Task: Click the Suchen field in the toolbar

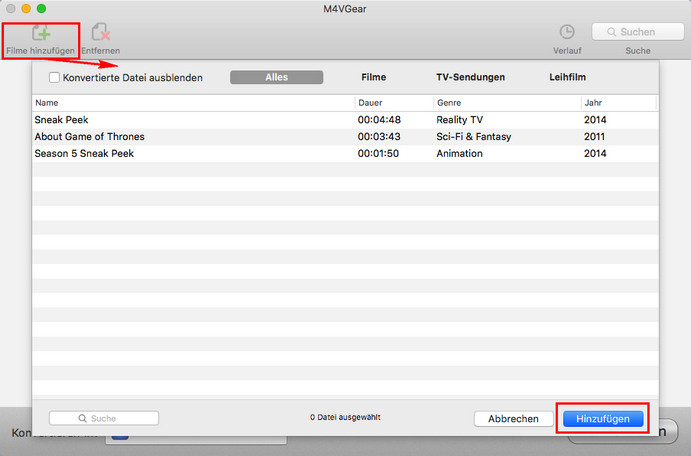Action: [638, 32]
